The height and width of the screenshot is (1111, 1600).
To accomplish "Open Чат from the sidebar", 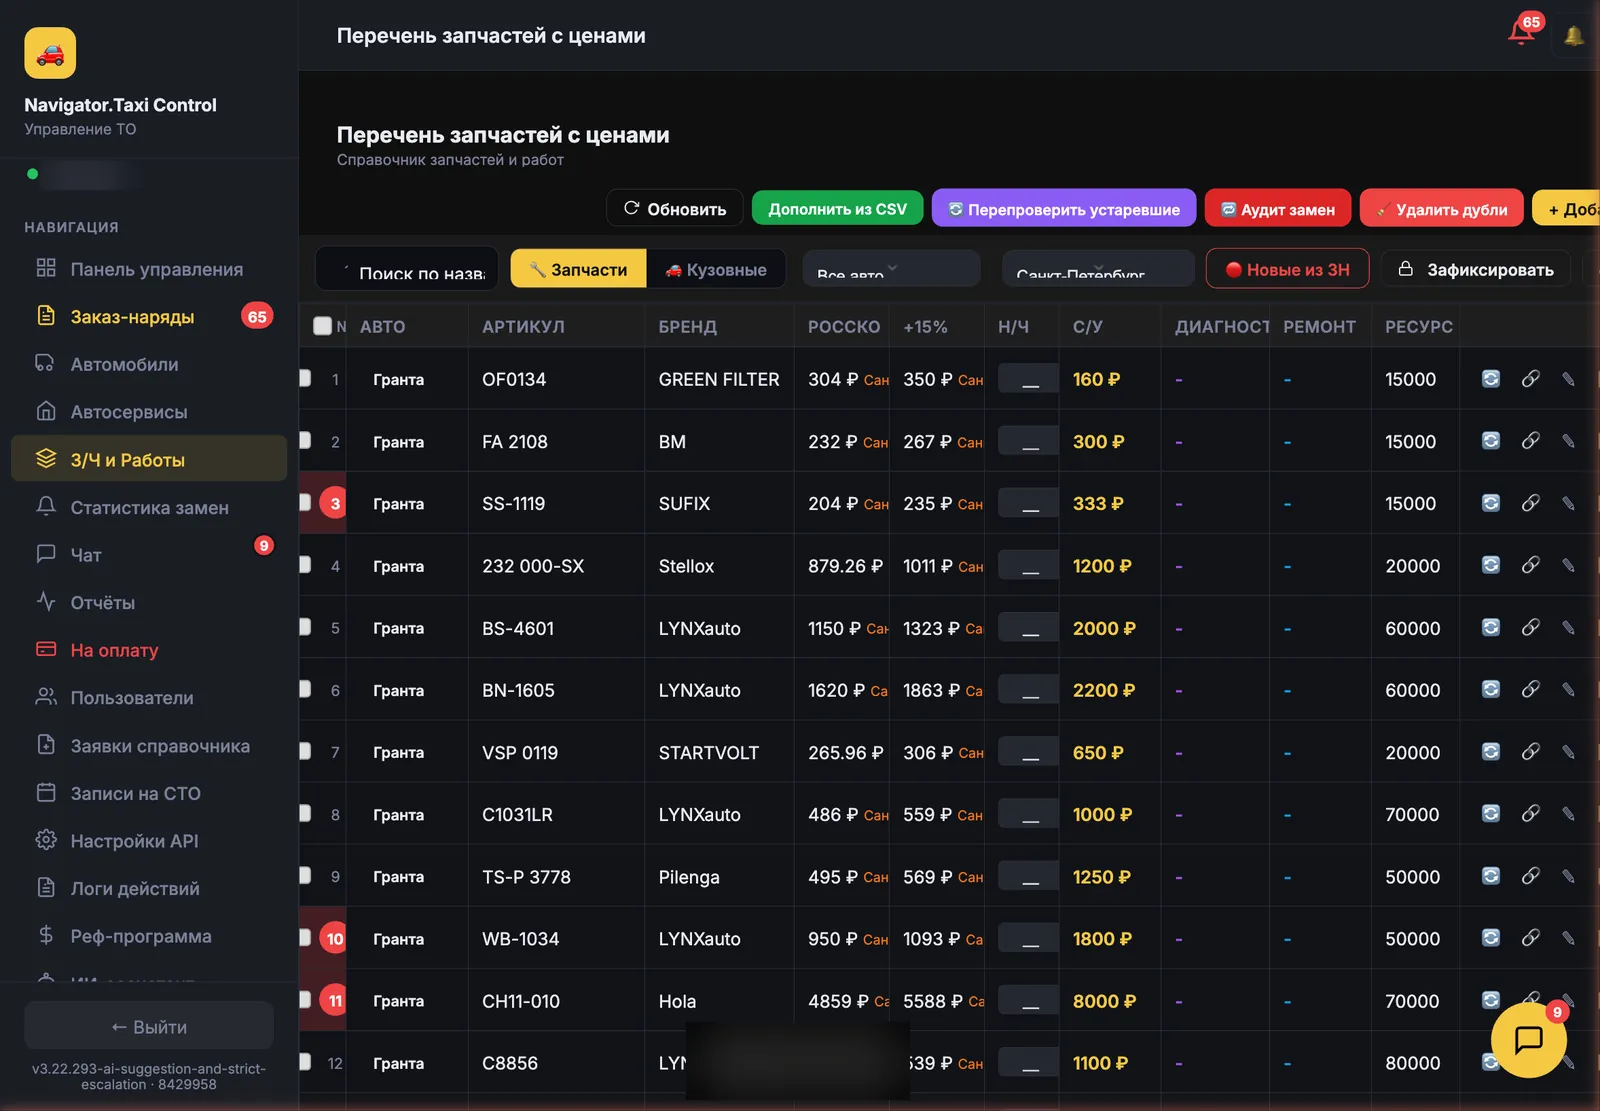I will [x=149, y=555].
